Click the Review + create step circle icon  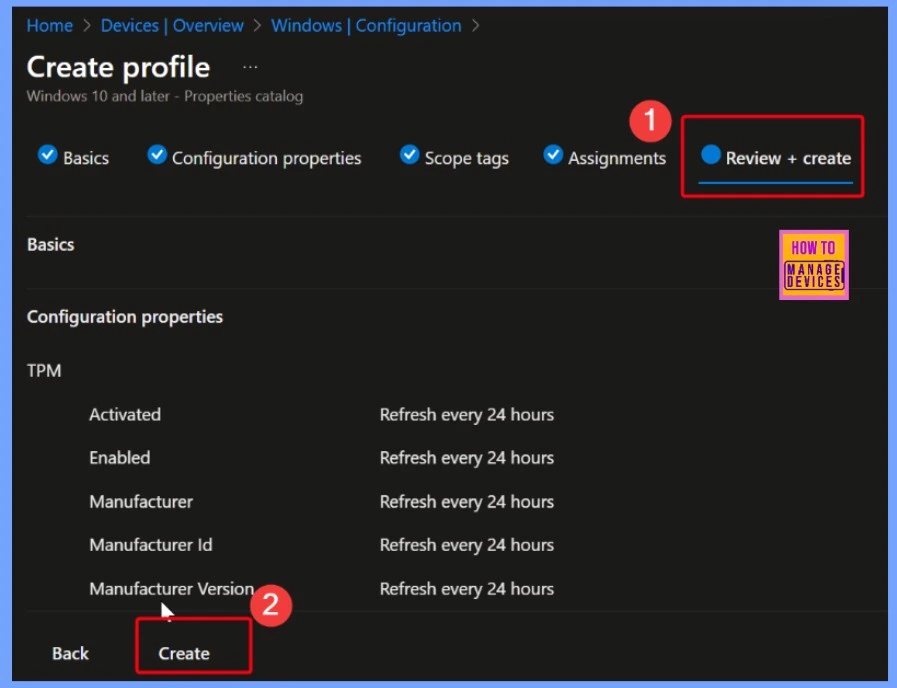pyautogui.click(x=711, y=154)
